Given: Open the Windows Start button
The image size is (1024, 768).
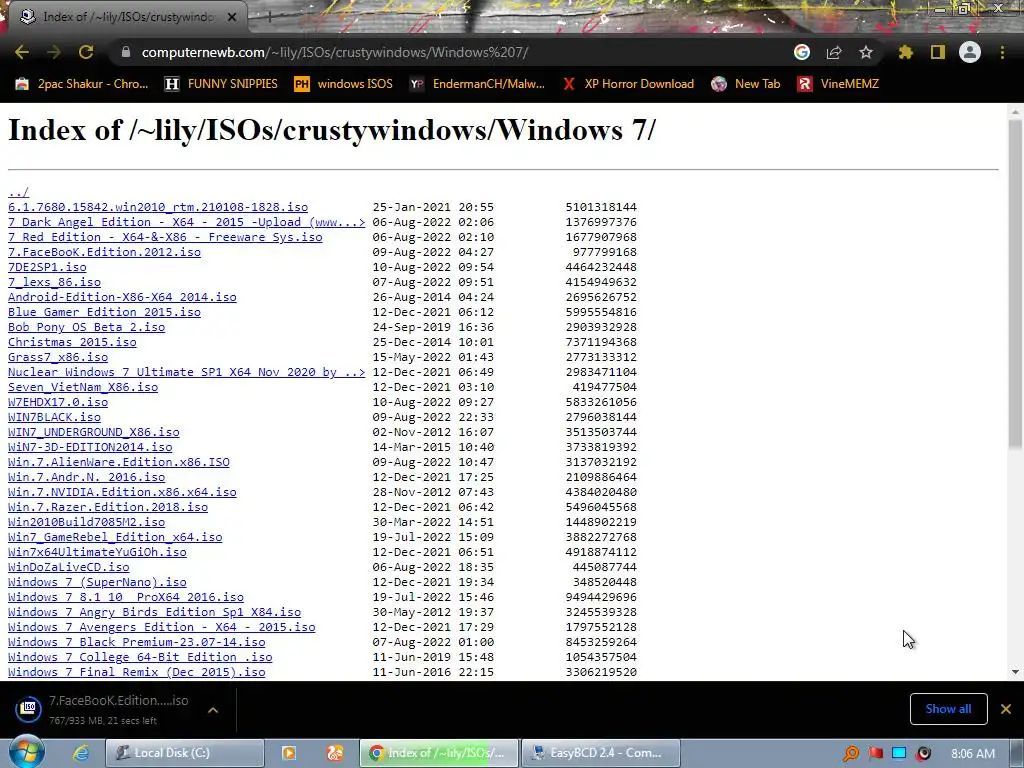Looking at the screenshot, I should pos(25,752).
